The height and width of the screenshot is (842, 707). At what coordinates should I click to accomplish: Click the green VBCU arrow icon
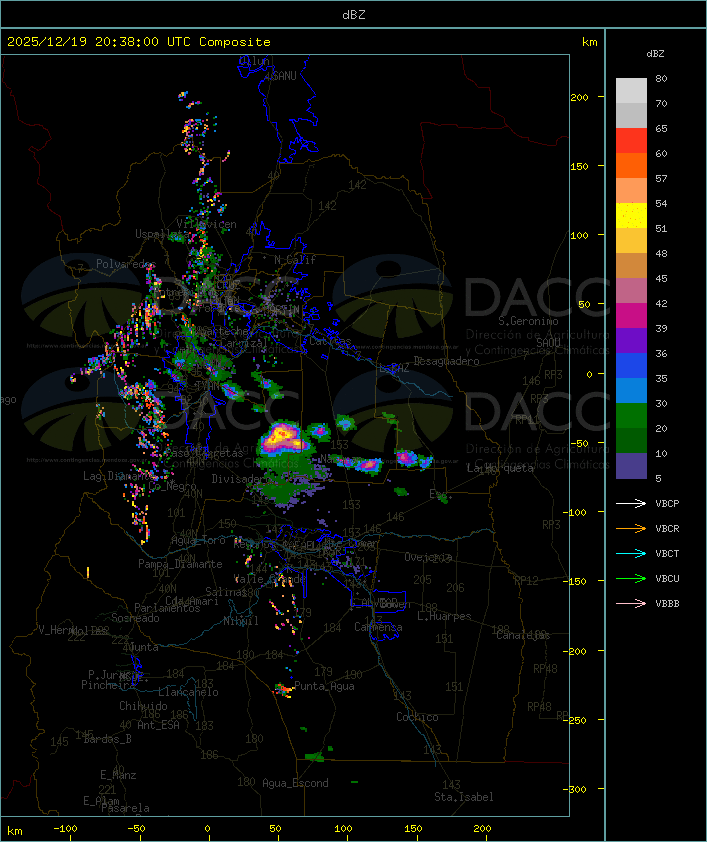pos(631,578)
